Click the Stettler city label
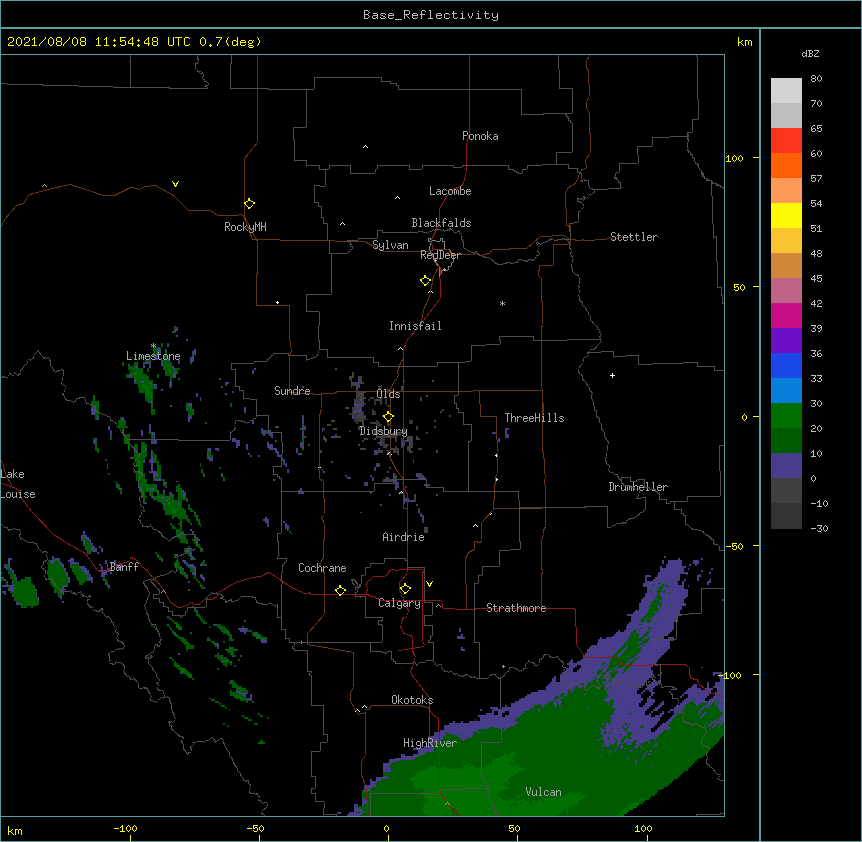 634,237
